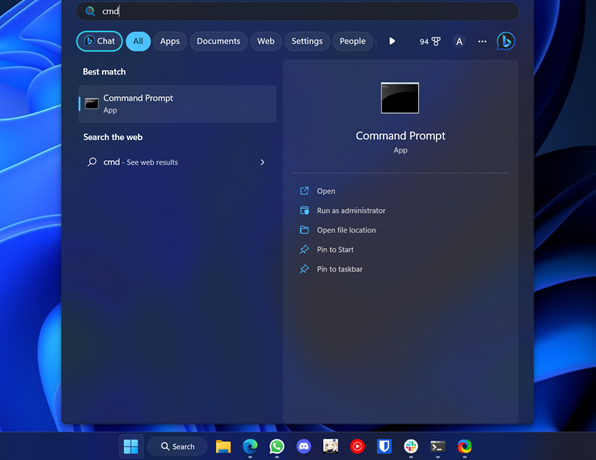Open the three-dot options menu
The width and height of the screenshot is (596, 460).
pos(482,41)
